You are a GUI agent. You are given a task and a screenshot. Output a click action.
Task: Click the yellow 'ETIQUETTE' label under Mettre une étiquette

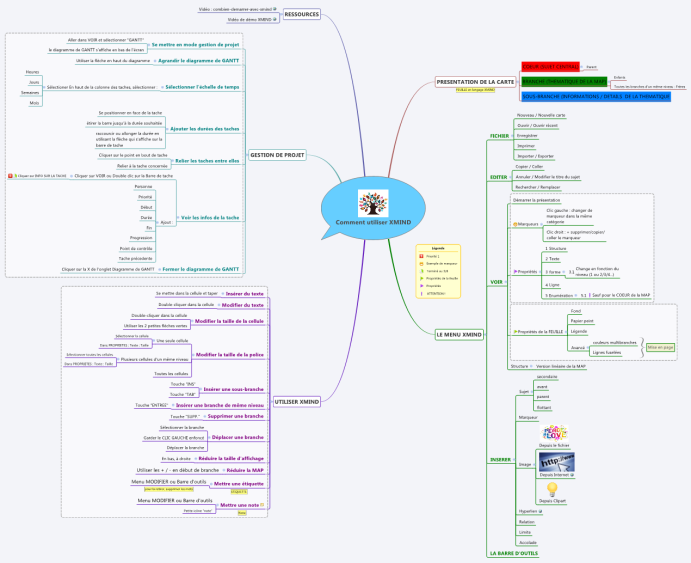coord(239,492)
